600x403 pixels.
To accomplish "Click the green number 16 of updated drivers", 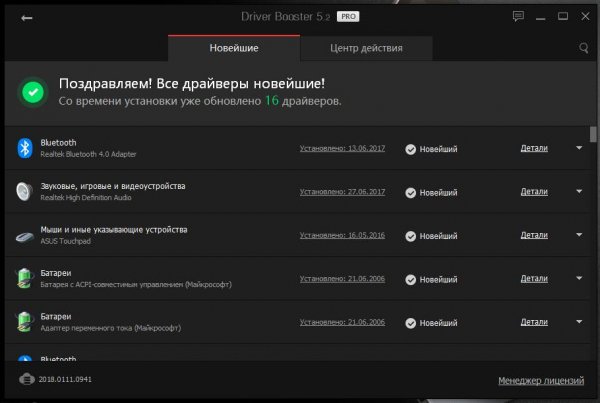I will point(272,101).
